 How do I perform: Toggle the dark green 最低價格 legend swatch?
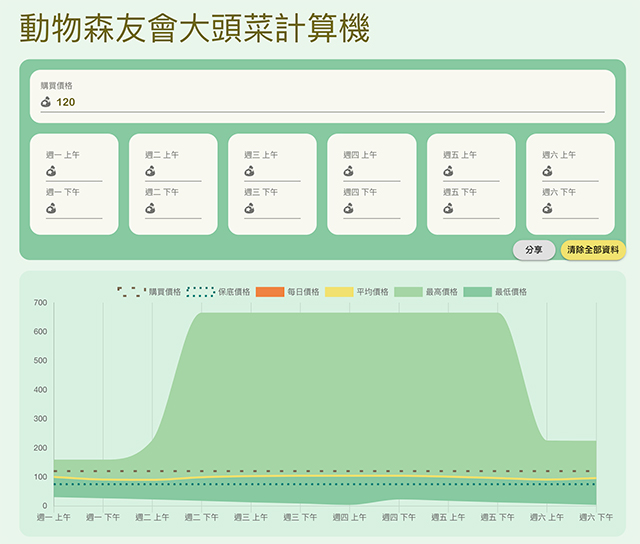[x=478, y=292]
